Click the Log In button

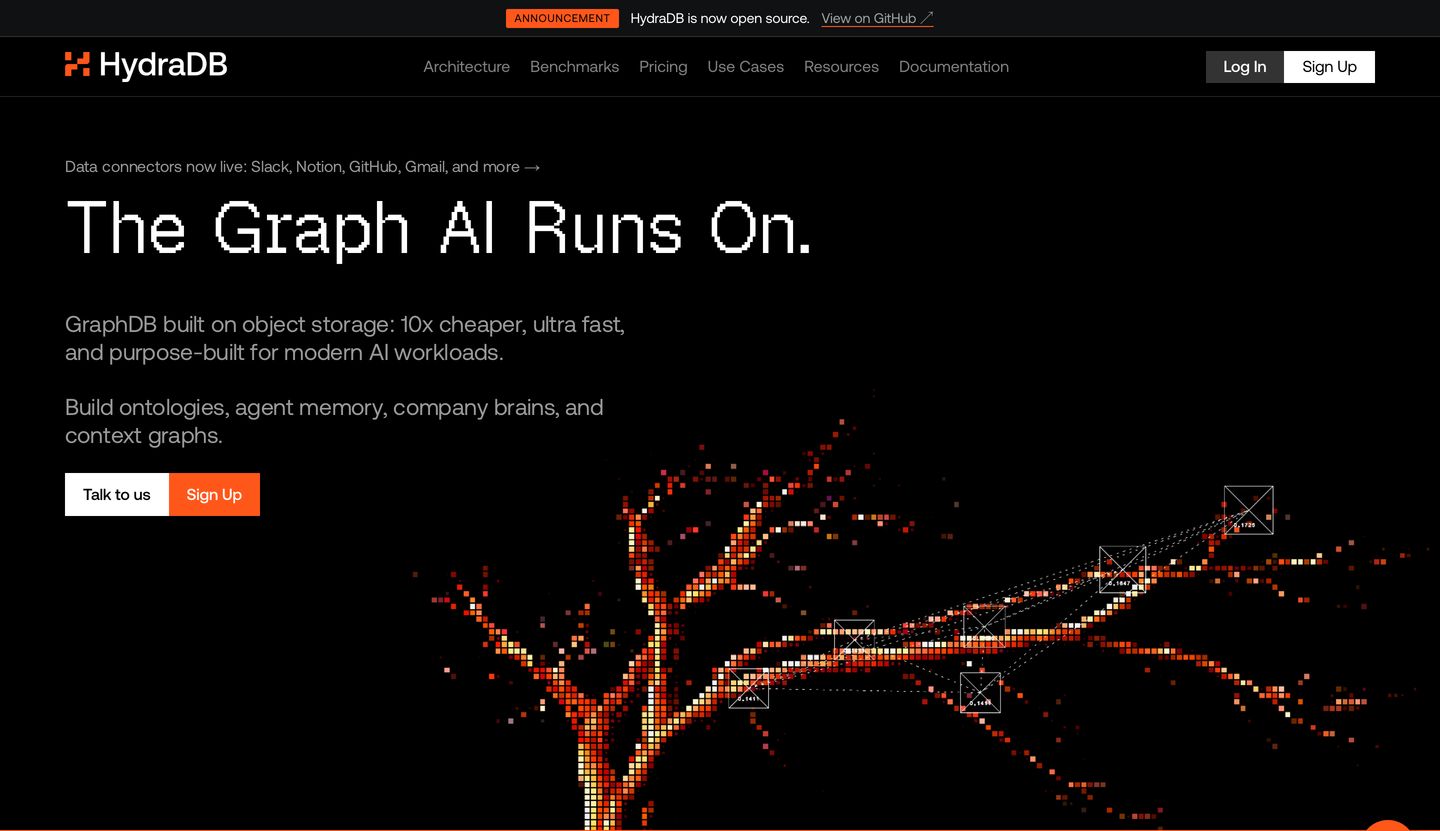[1244, 67]
